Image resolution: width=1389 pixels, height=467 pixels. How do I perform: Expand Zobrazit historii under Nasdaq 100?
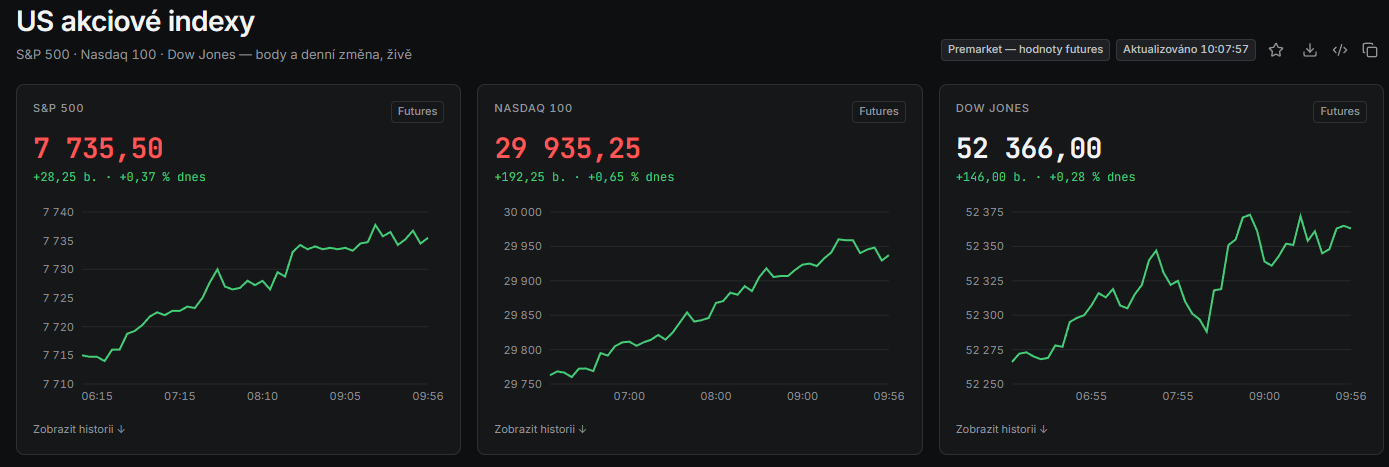pos(540,429)
